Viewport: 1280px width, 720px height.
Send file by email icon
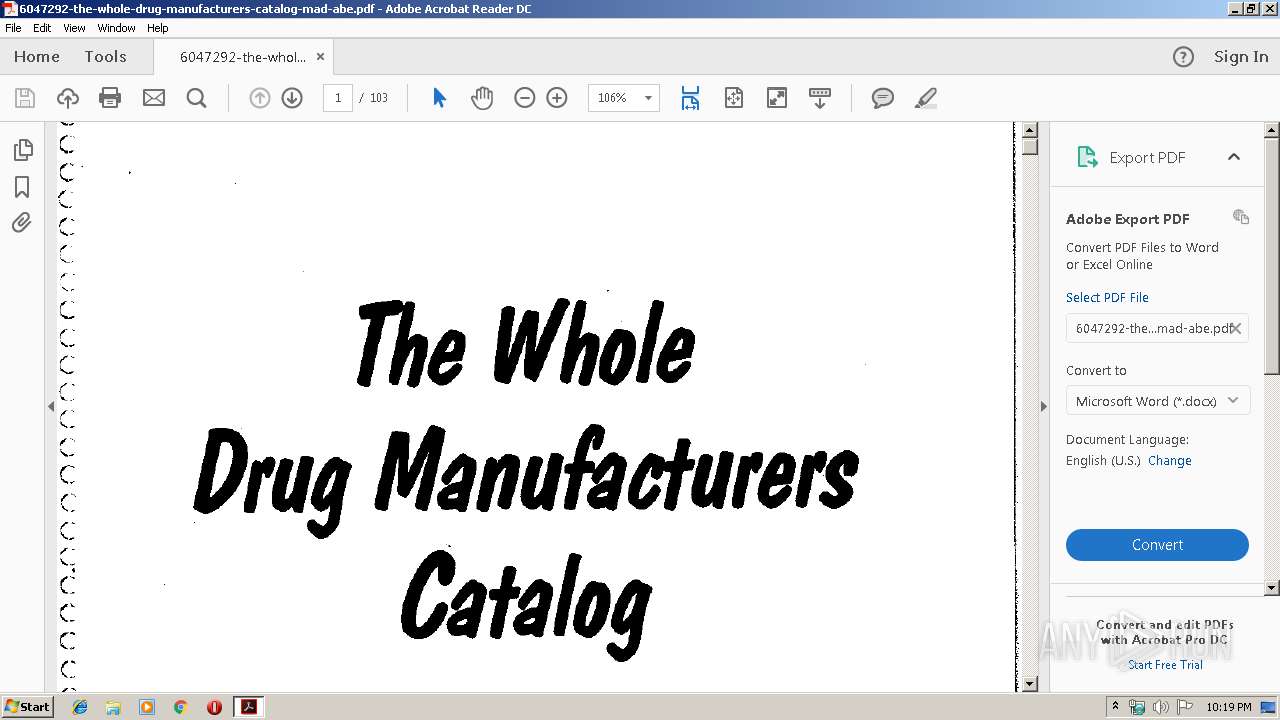click(154, 98)
